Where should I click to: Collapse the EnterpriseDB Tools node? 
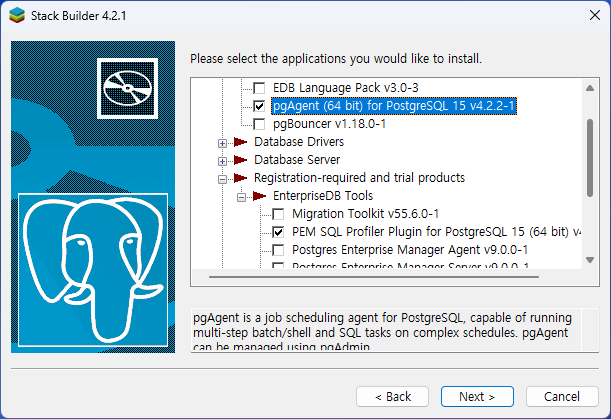pos(241,198)
